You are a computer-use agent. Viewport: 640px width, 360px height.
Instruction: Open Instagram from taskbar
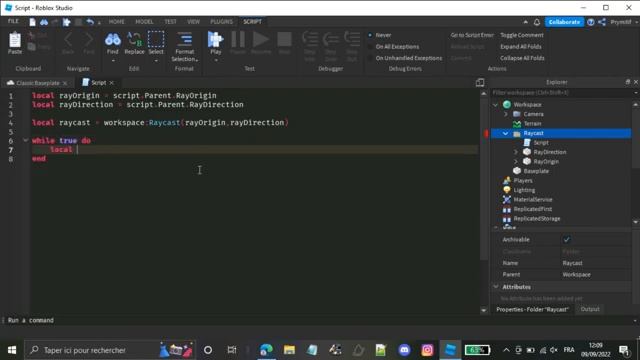coord(427,350)
